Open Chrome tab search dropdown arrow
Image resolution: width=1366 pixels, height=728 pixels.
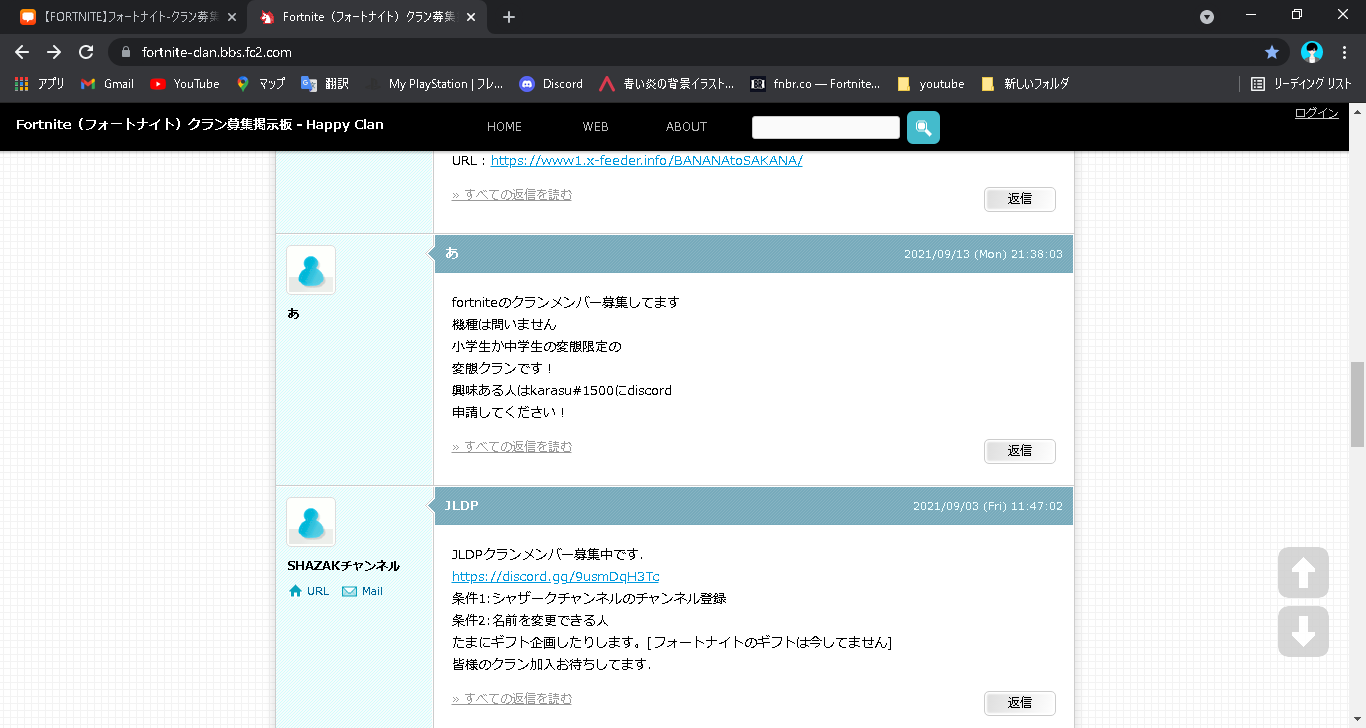(x=1207, y=17)
